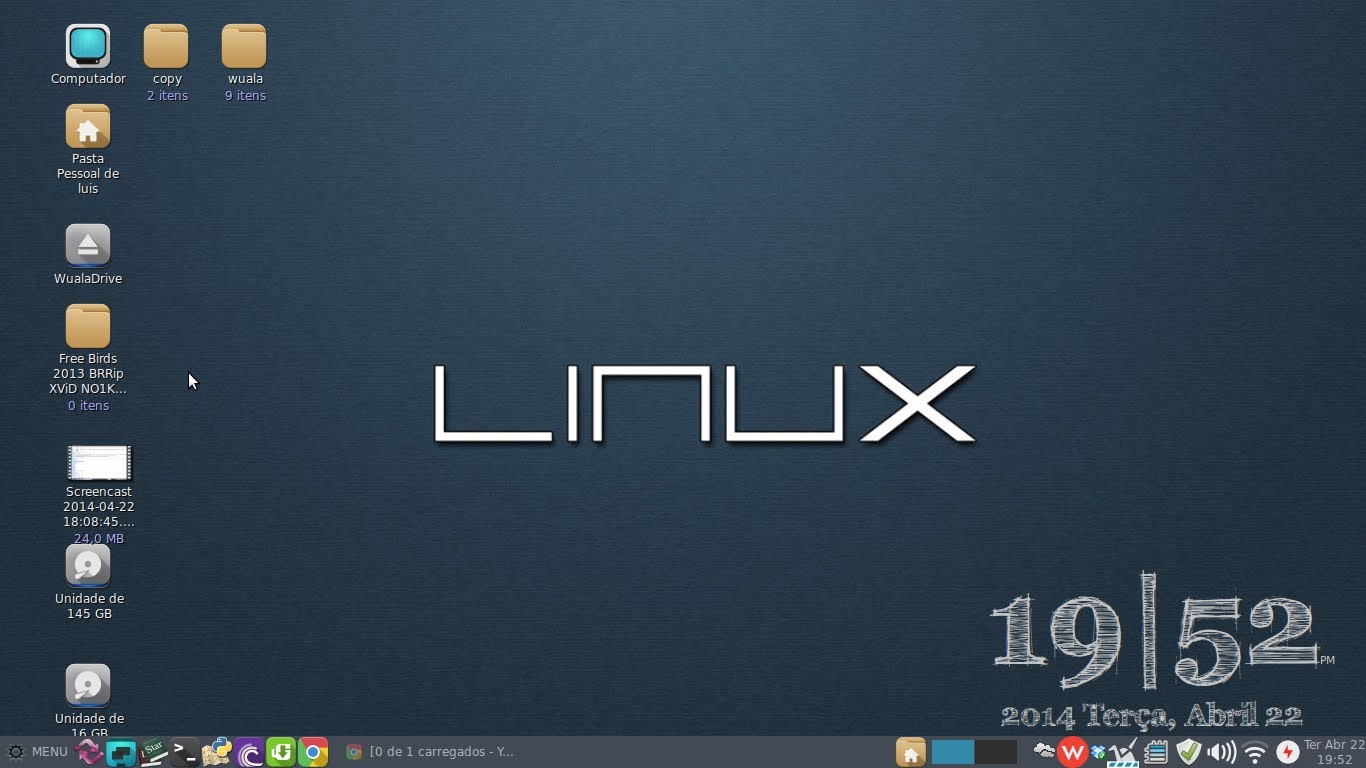The height and width of the screenshot is (768, 1366).
Task: Open the Ter Abr 22 19:52 clock
Action: 1334,752
